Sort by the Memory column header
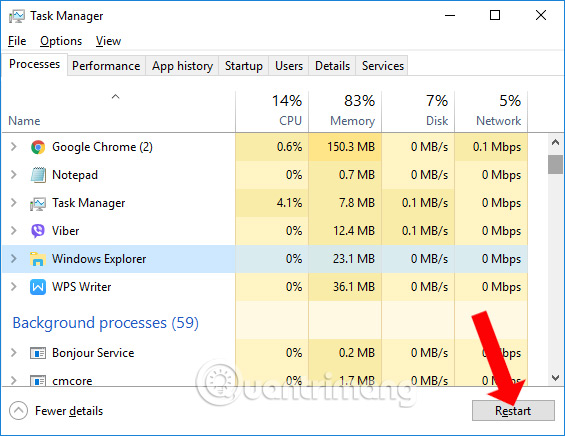565x436 pixels. pyautogui.click(x=345, y=112)
